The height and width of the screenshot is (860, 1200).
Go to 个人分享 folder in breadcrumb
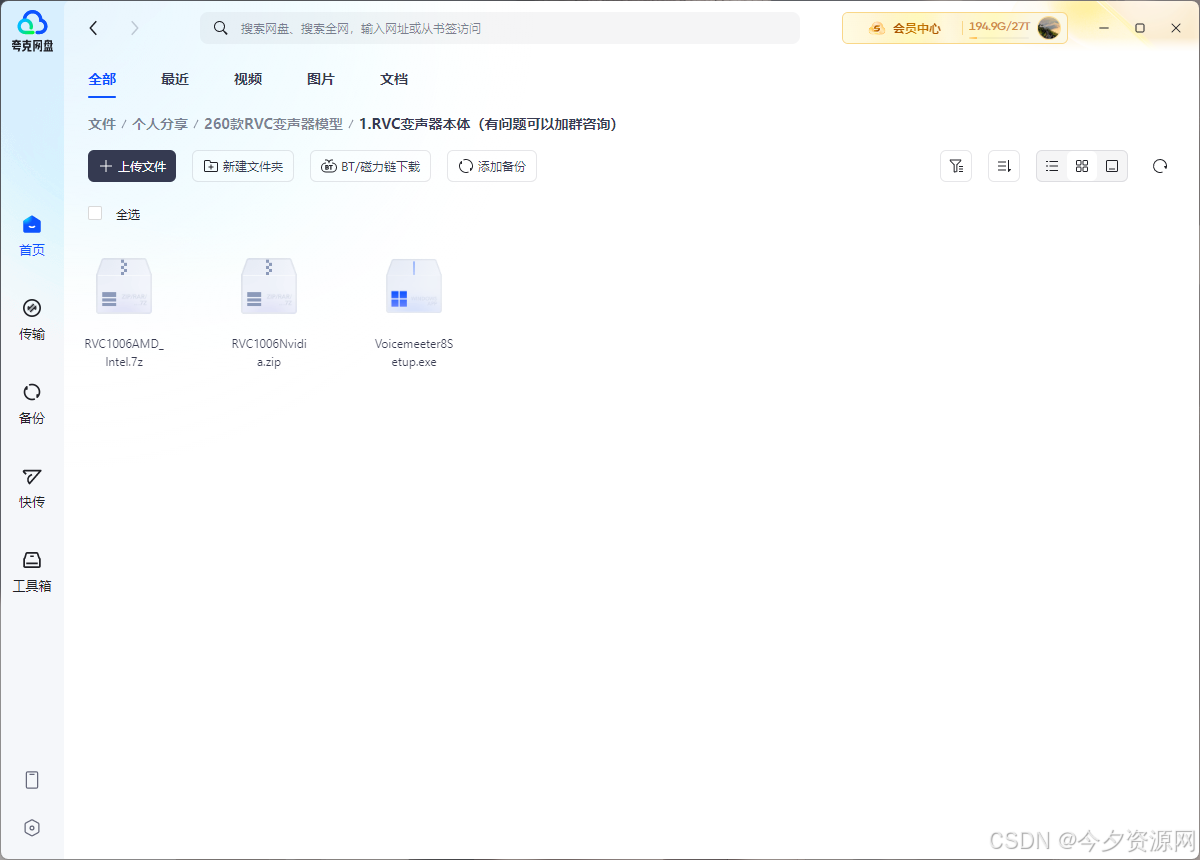pos(160,124)
